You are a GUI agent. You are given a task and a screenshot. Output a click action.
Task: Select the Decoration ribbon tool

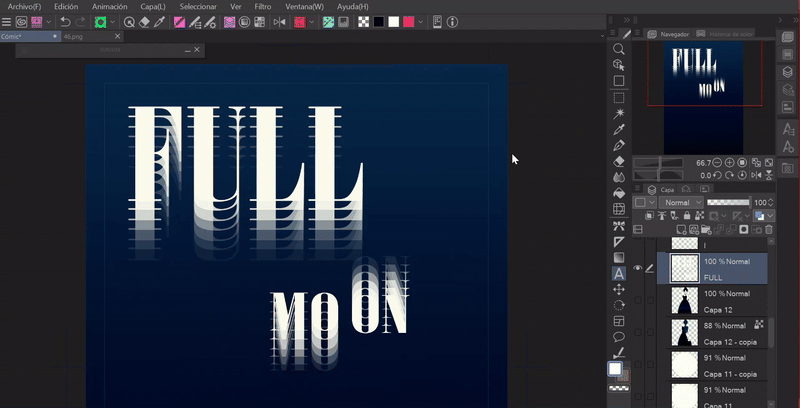[x=618, y=225]
